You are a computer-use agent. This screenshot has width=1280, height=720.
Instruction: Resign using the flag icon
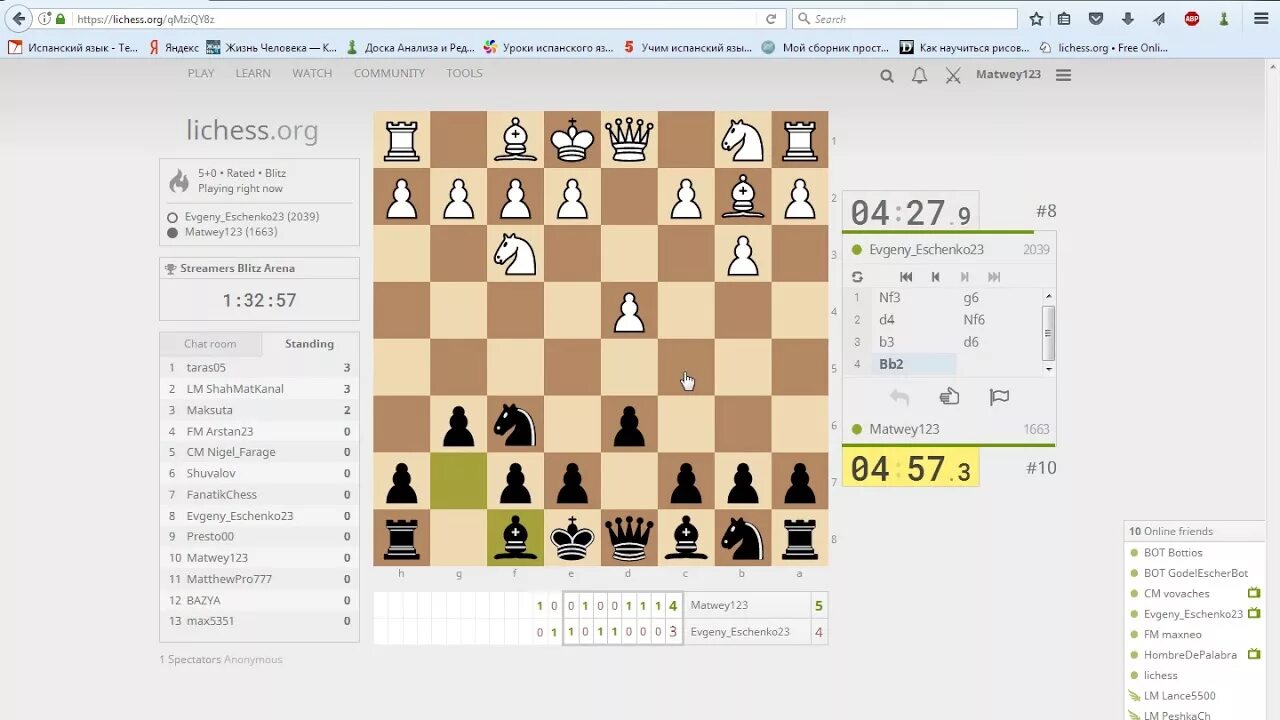click(999, 397)
